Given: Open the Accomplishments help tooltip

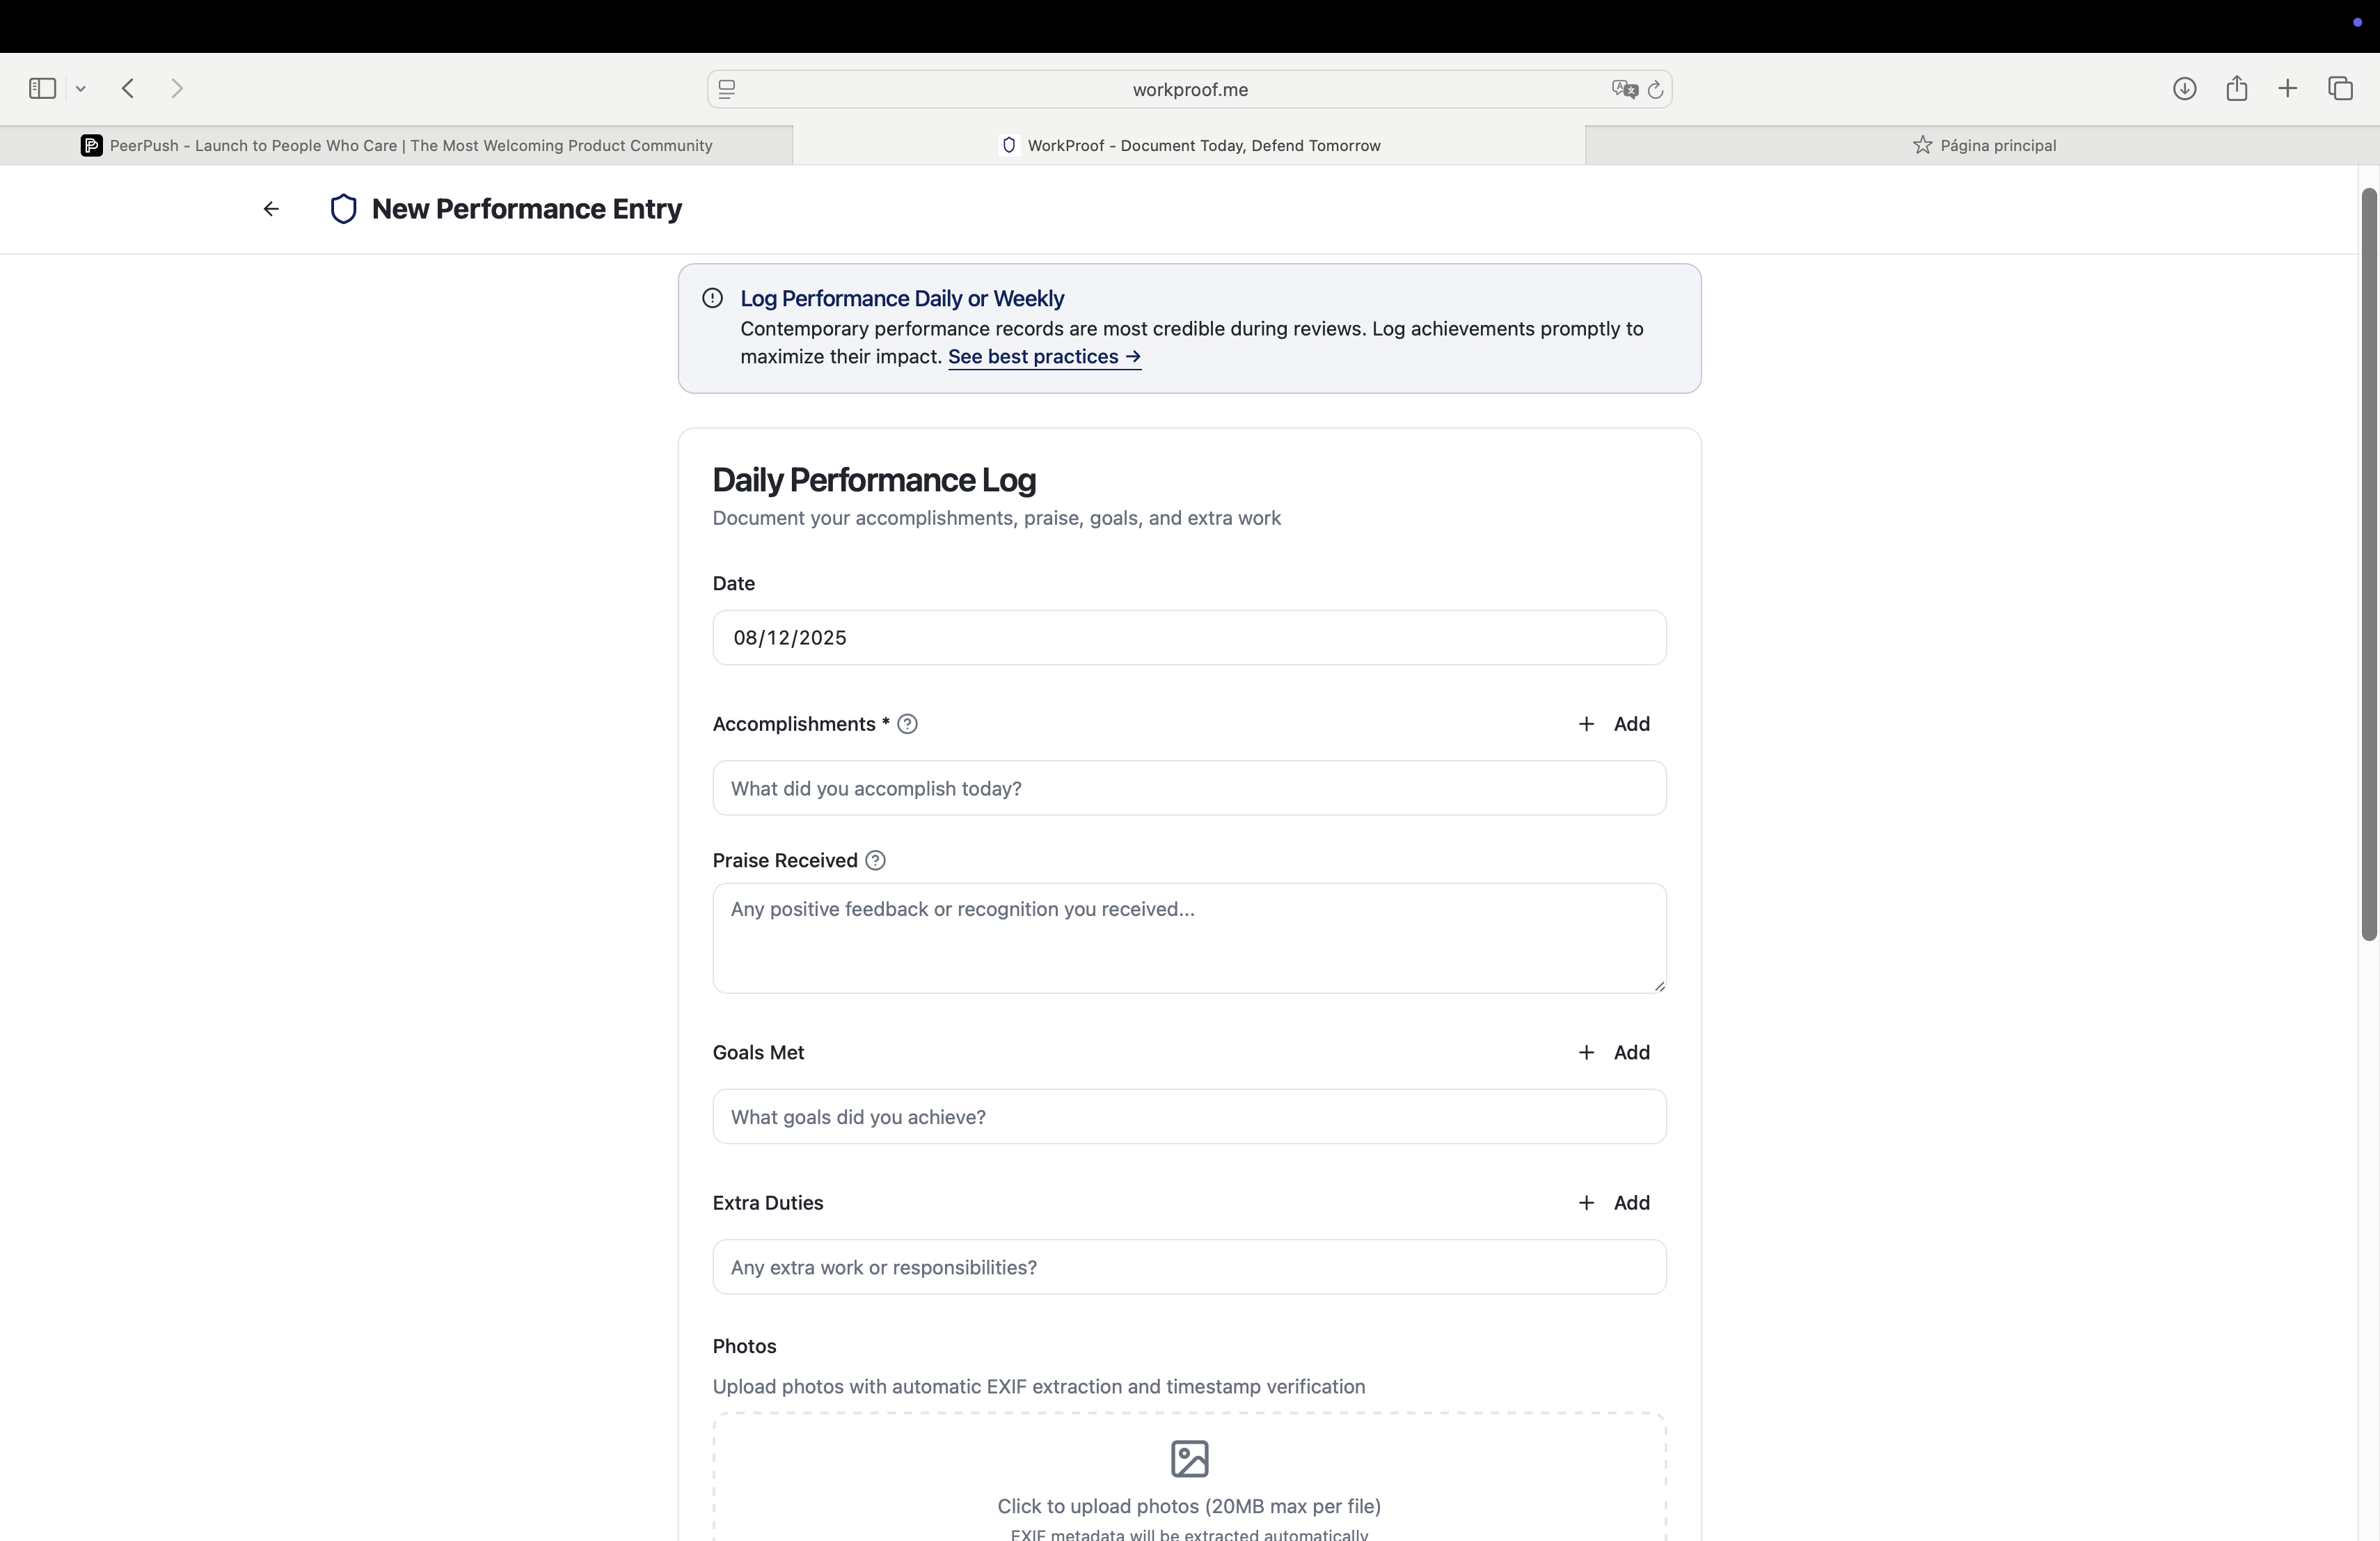Looking at the screenshot, I should pyautogui.click(x=908, y=724).
